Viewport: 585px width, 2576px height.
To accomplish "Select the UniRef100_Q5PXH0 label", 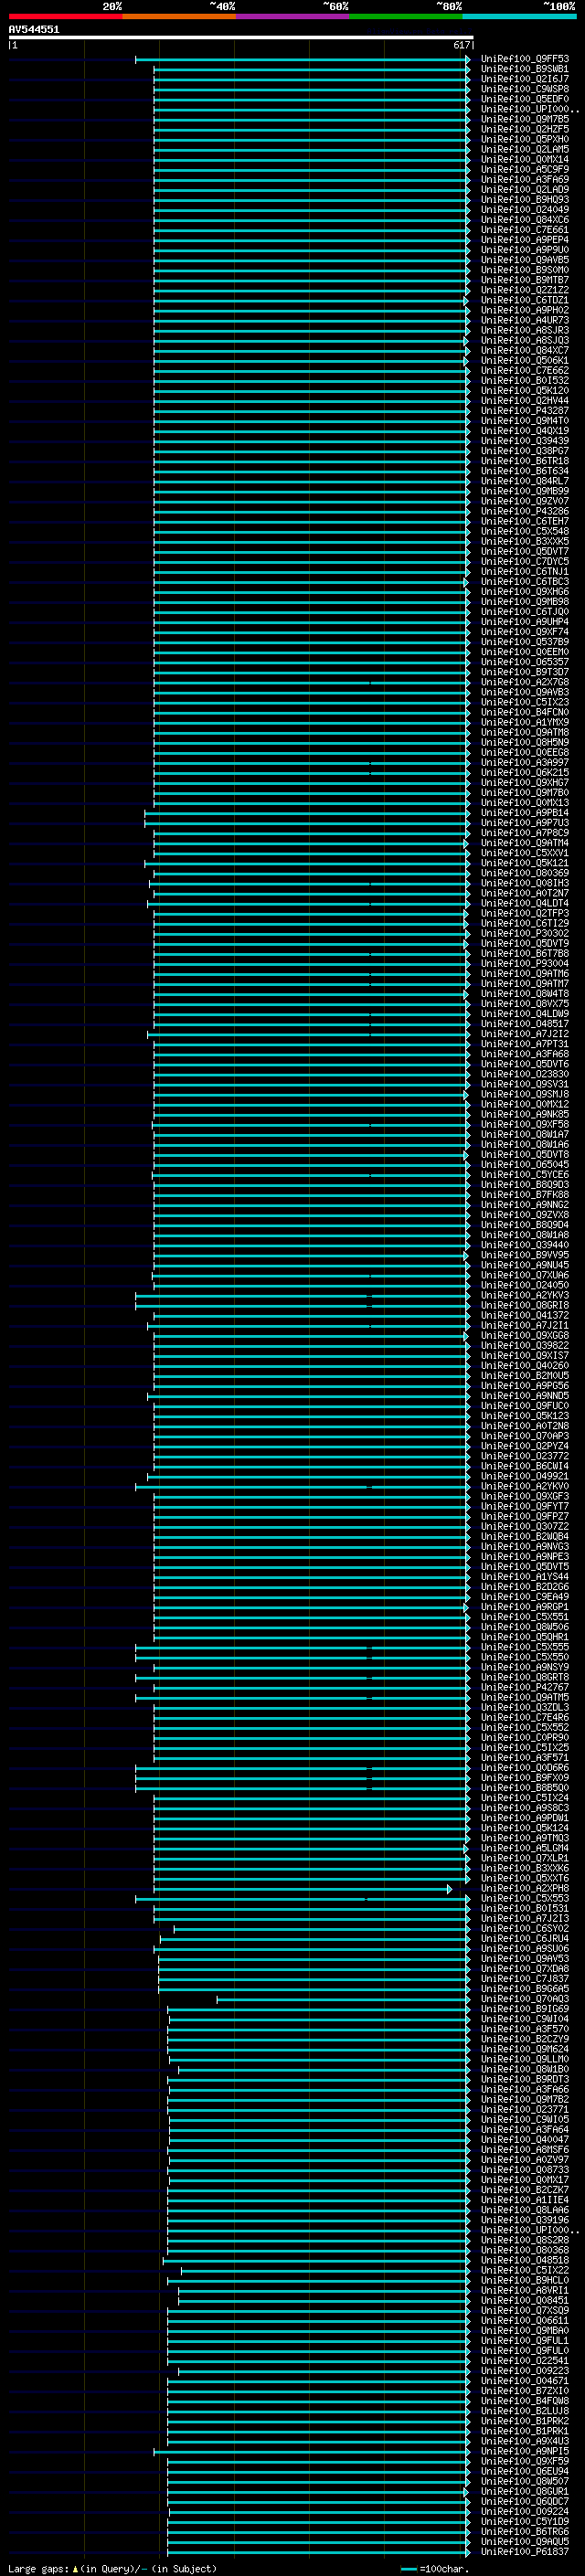I will pyautogui.click(x=525, y=139).
